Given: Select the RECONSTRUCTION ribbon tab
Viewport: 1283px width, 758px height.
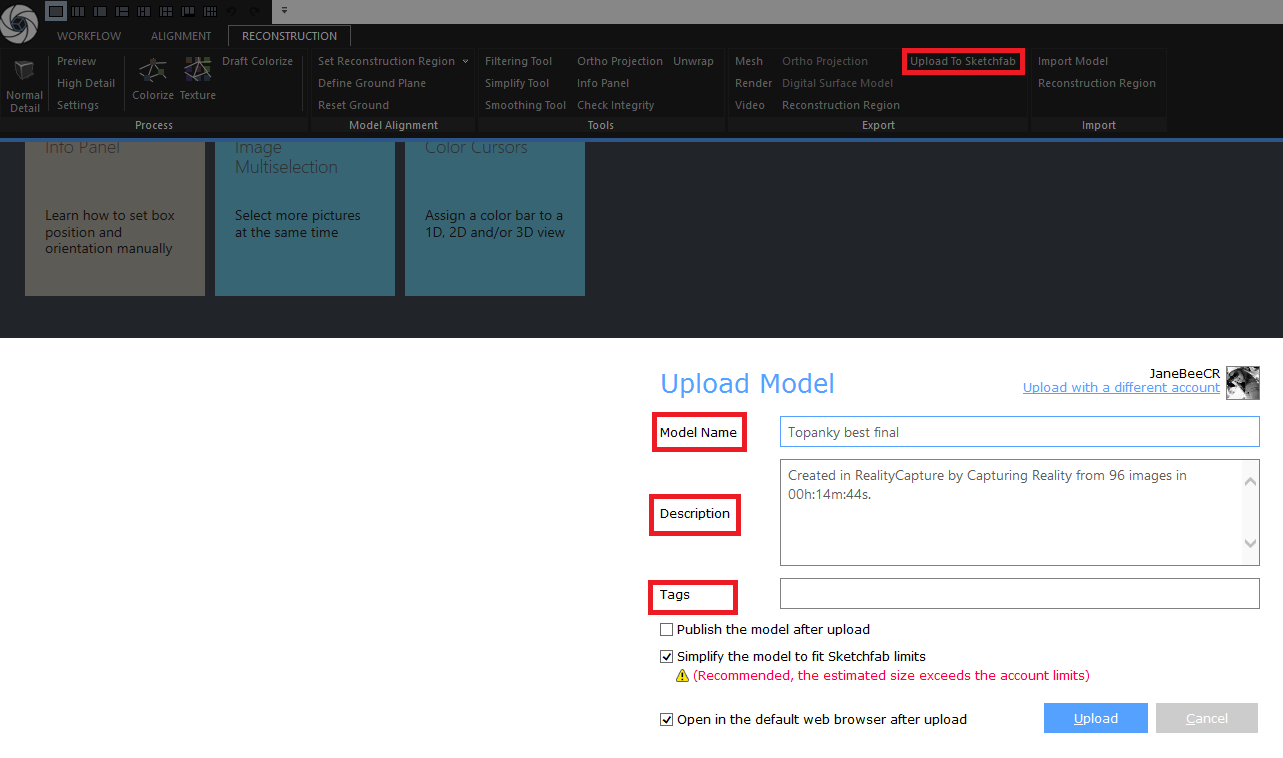Looking at the screenshot, I should [290, 36].
